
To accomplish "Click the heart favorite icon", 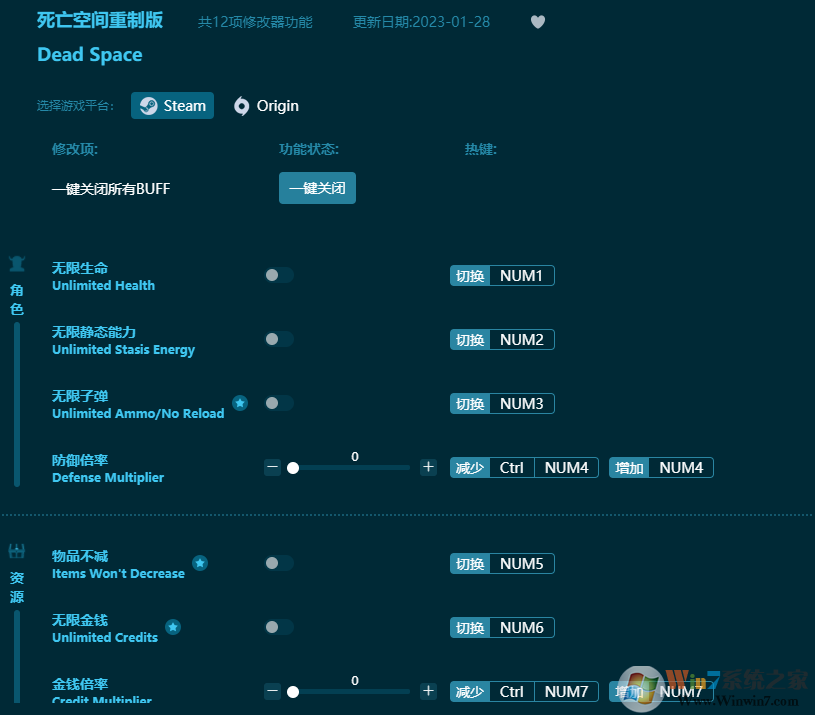I will (x=537, y=22).
